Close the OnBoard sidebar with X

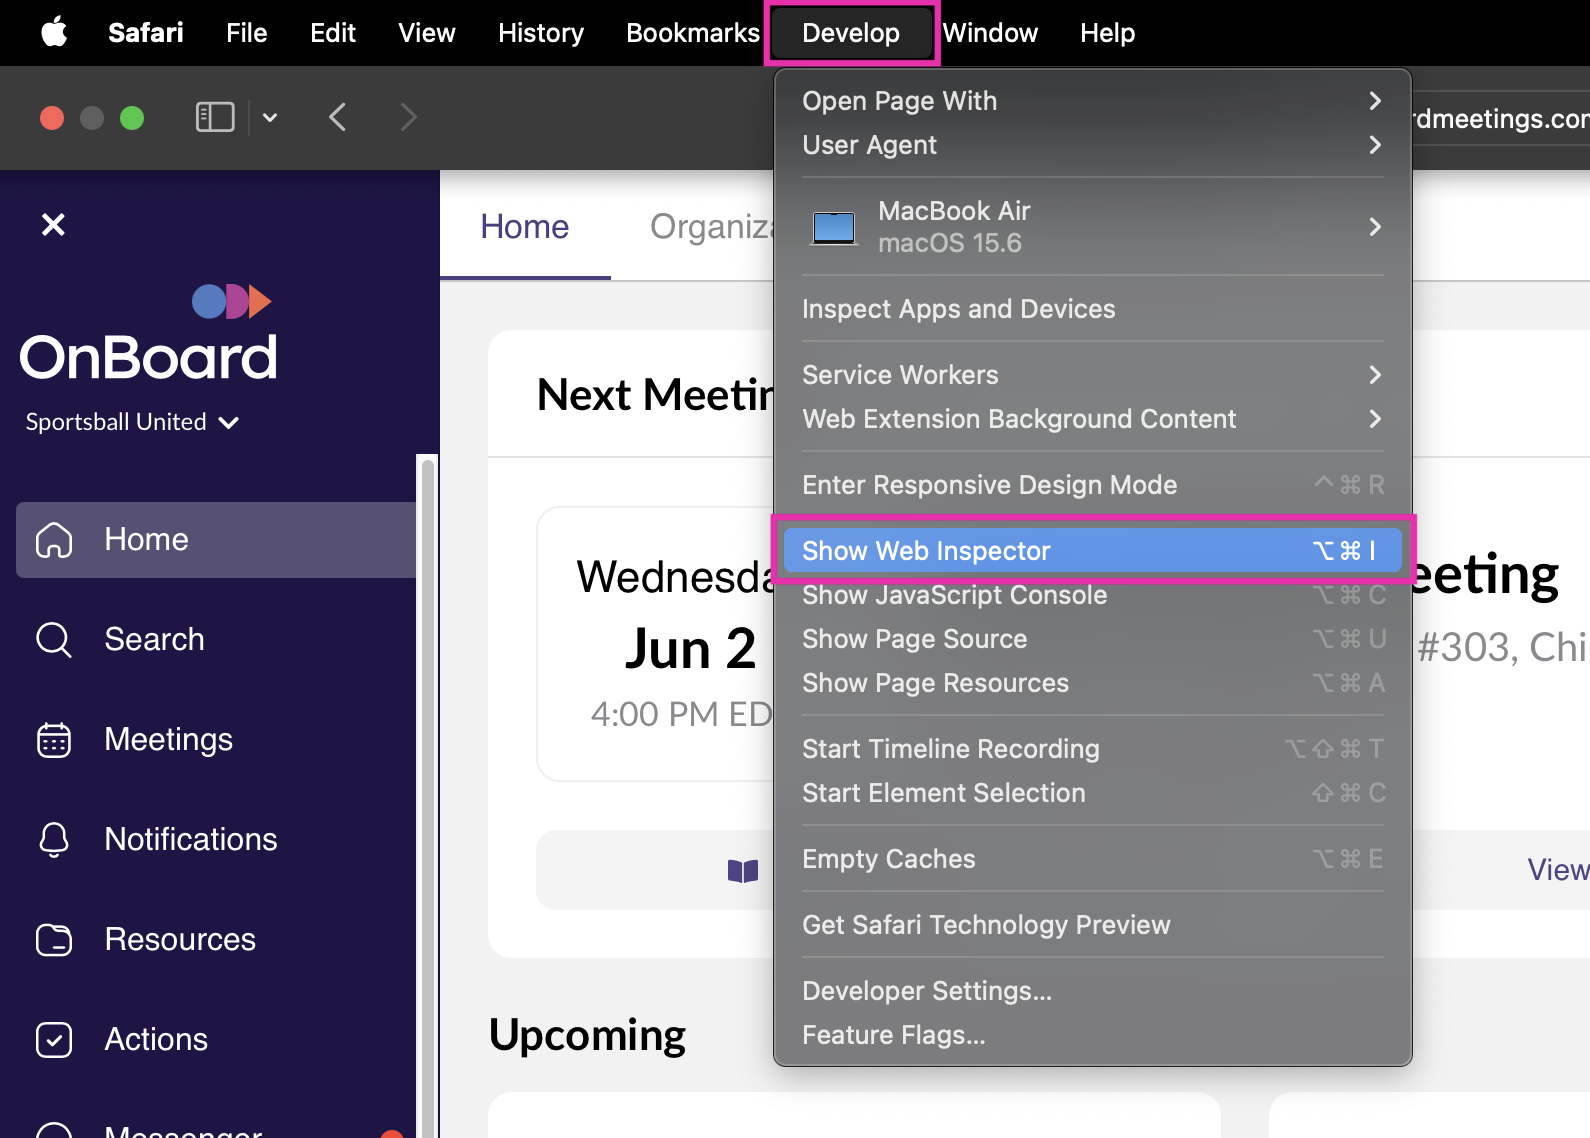point(53,225)
